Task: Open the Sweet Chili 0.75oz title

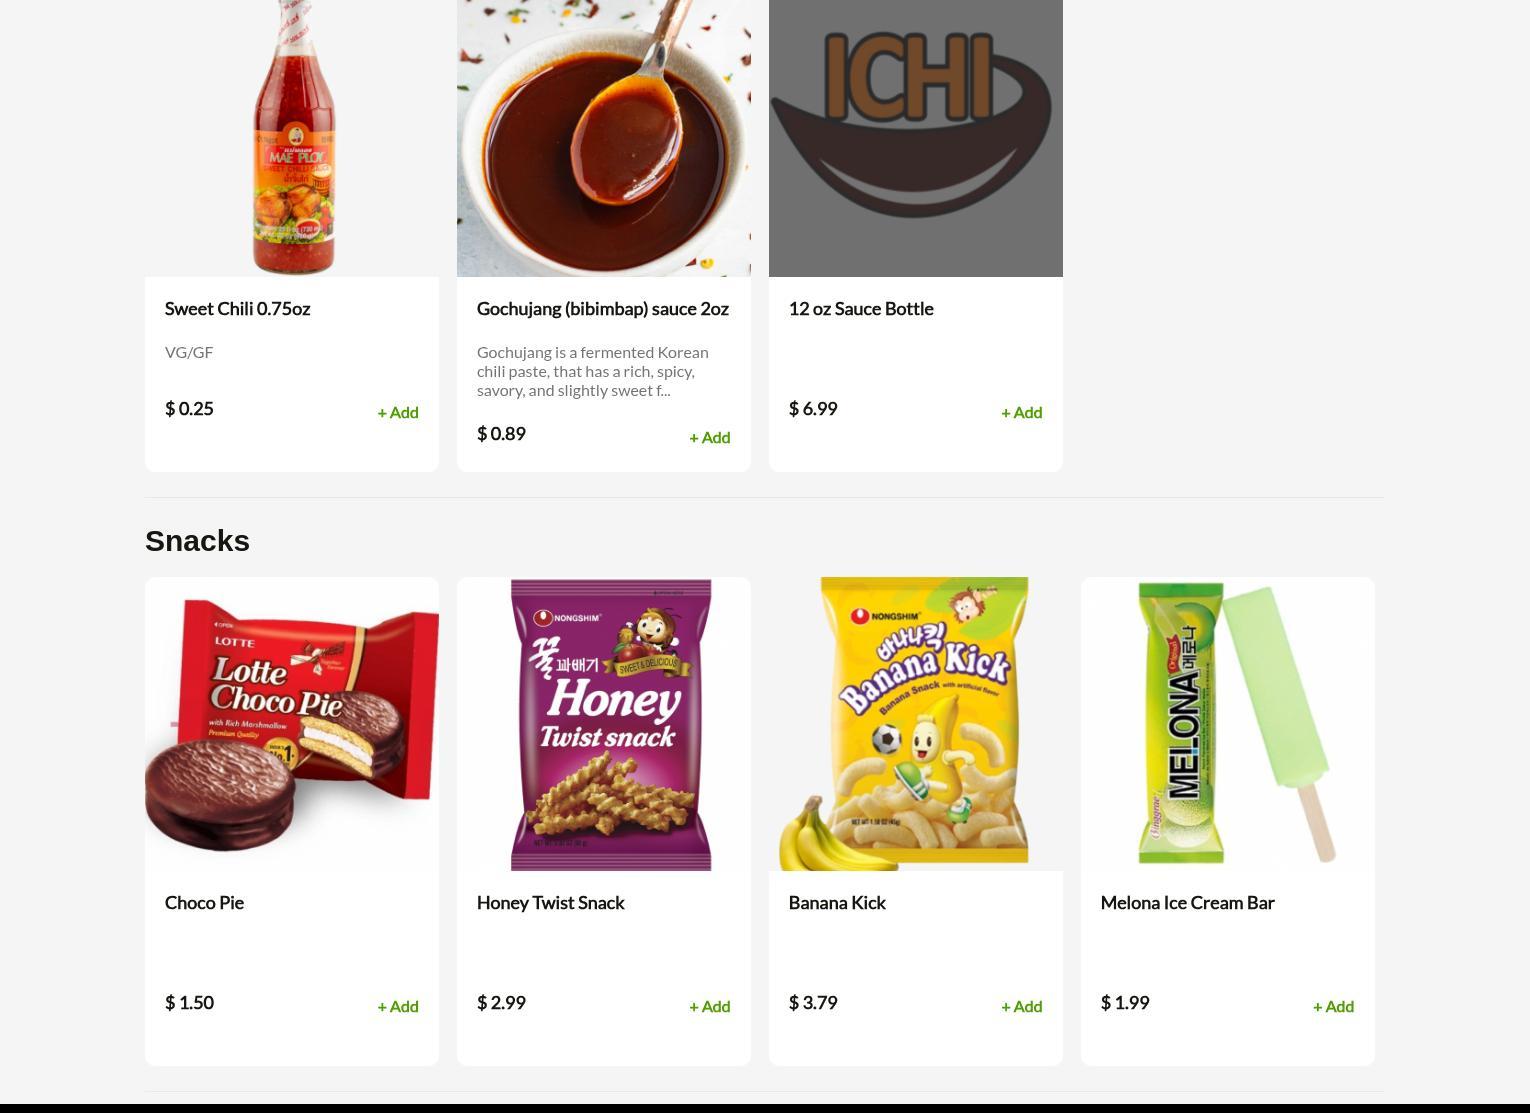Action: [x=237, y=309]
